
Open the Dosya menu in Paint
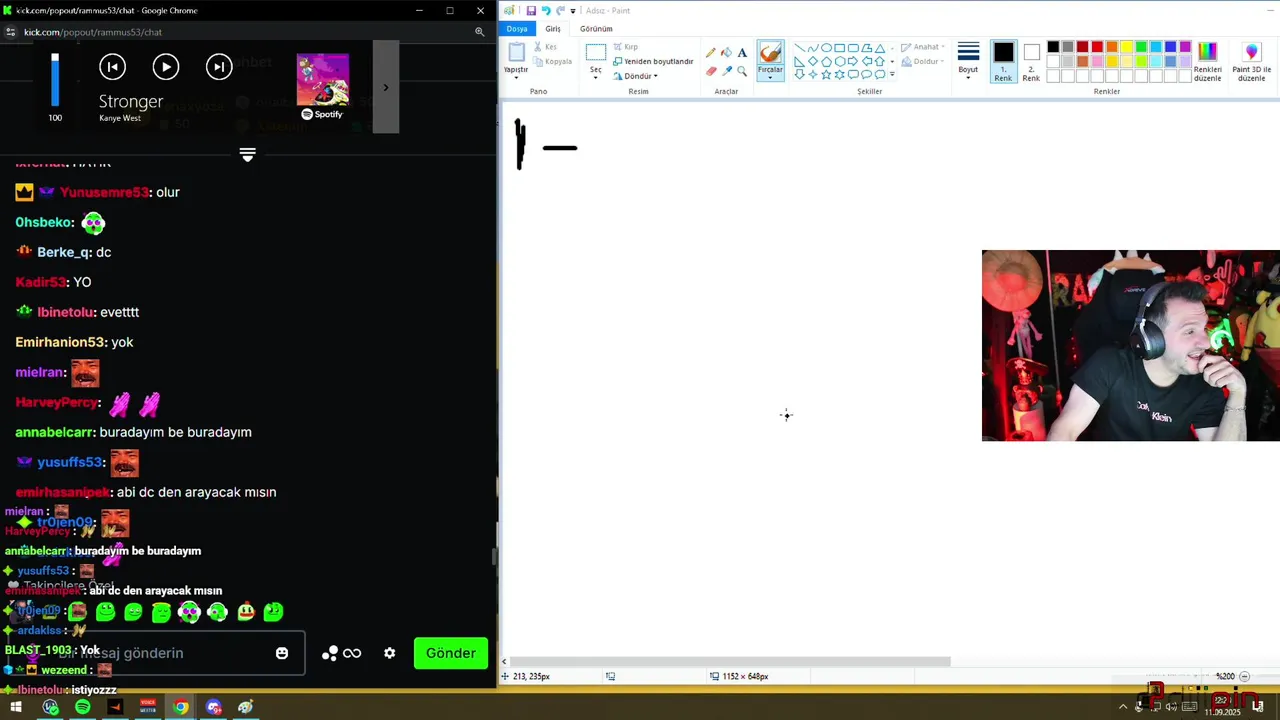coord(516,29)
